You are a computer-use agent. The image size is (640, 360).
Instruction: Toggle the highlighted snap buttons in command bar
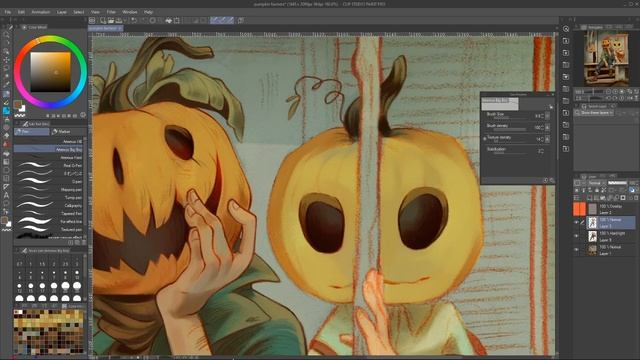(222, 20)
